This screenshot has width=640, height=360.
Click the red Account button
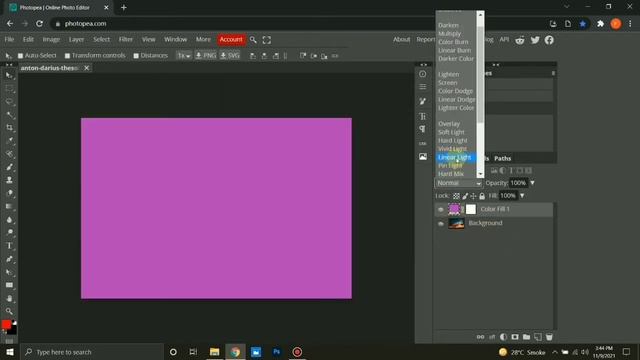(231, 39)
